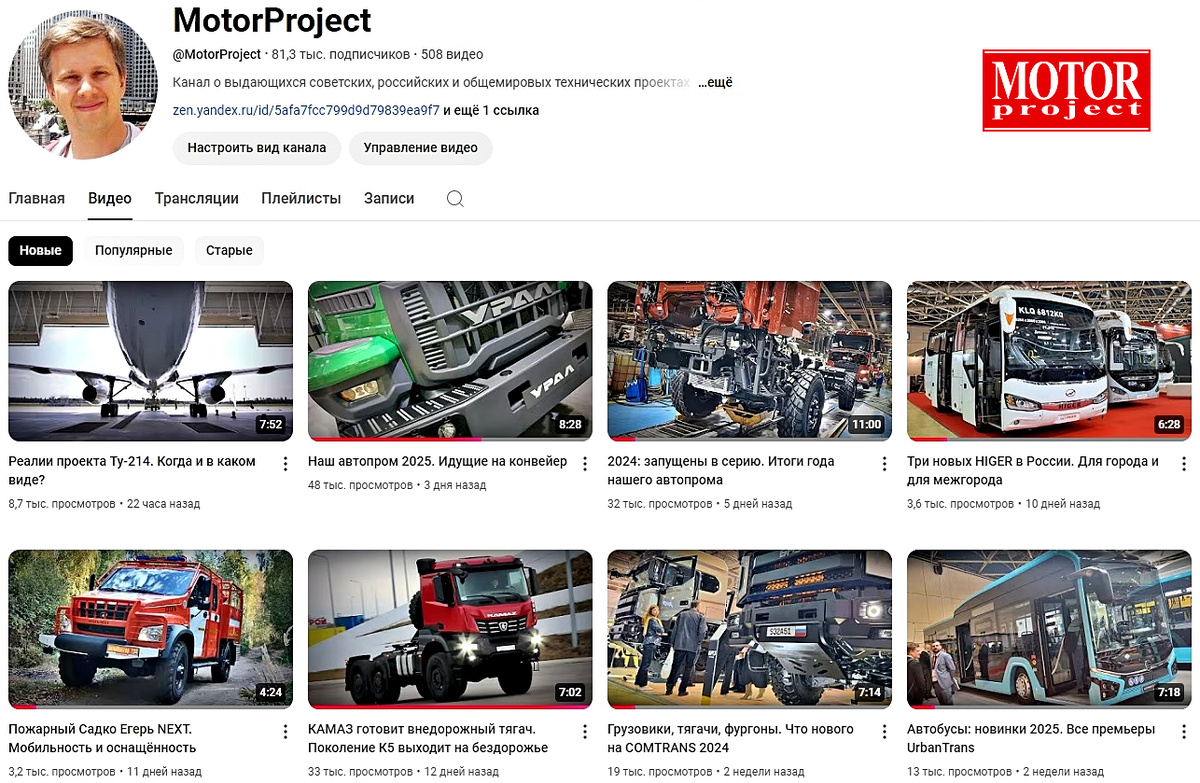Click 32 тыс. просмотров • 5 дней назад
The width and height of the screenshot is (1200, 783).
tap(700, 503)
